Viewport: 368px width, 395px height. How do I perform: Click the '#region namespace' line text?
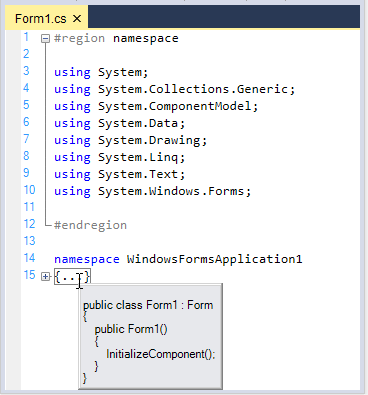(116, 38)
